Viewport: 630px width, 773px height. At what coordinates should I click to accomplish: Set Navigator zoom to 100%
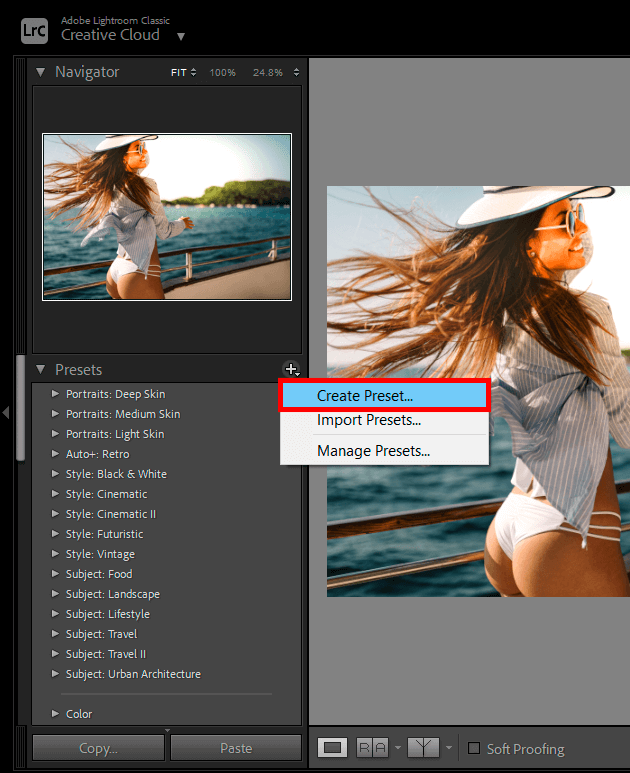(222, 72)
